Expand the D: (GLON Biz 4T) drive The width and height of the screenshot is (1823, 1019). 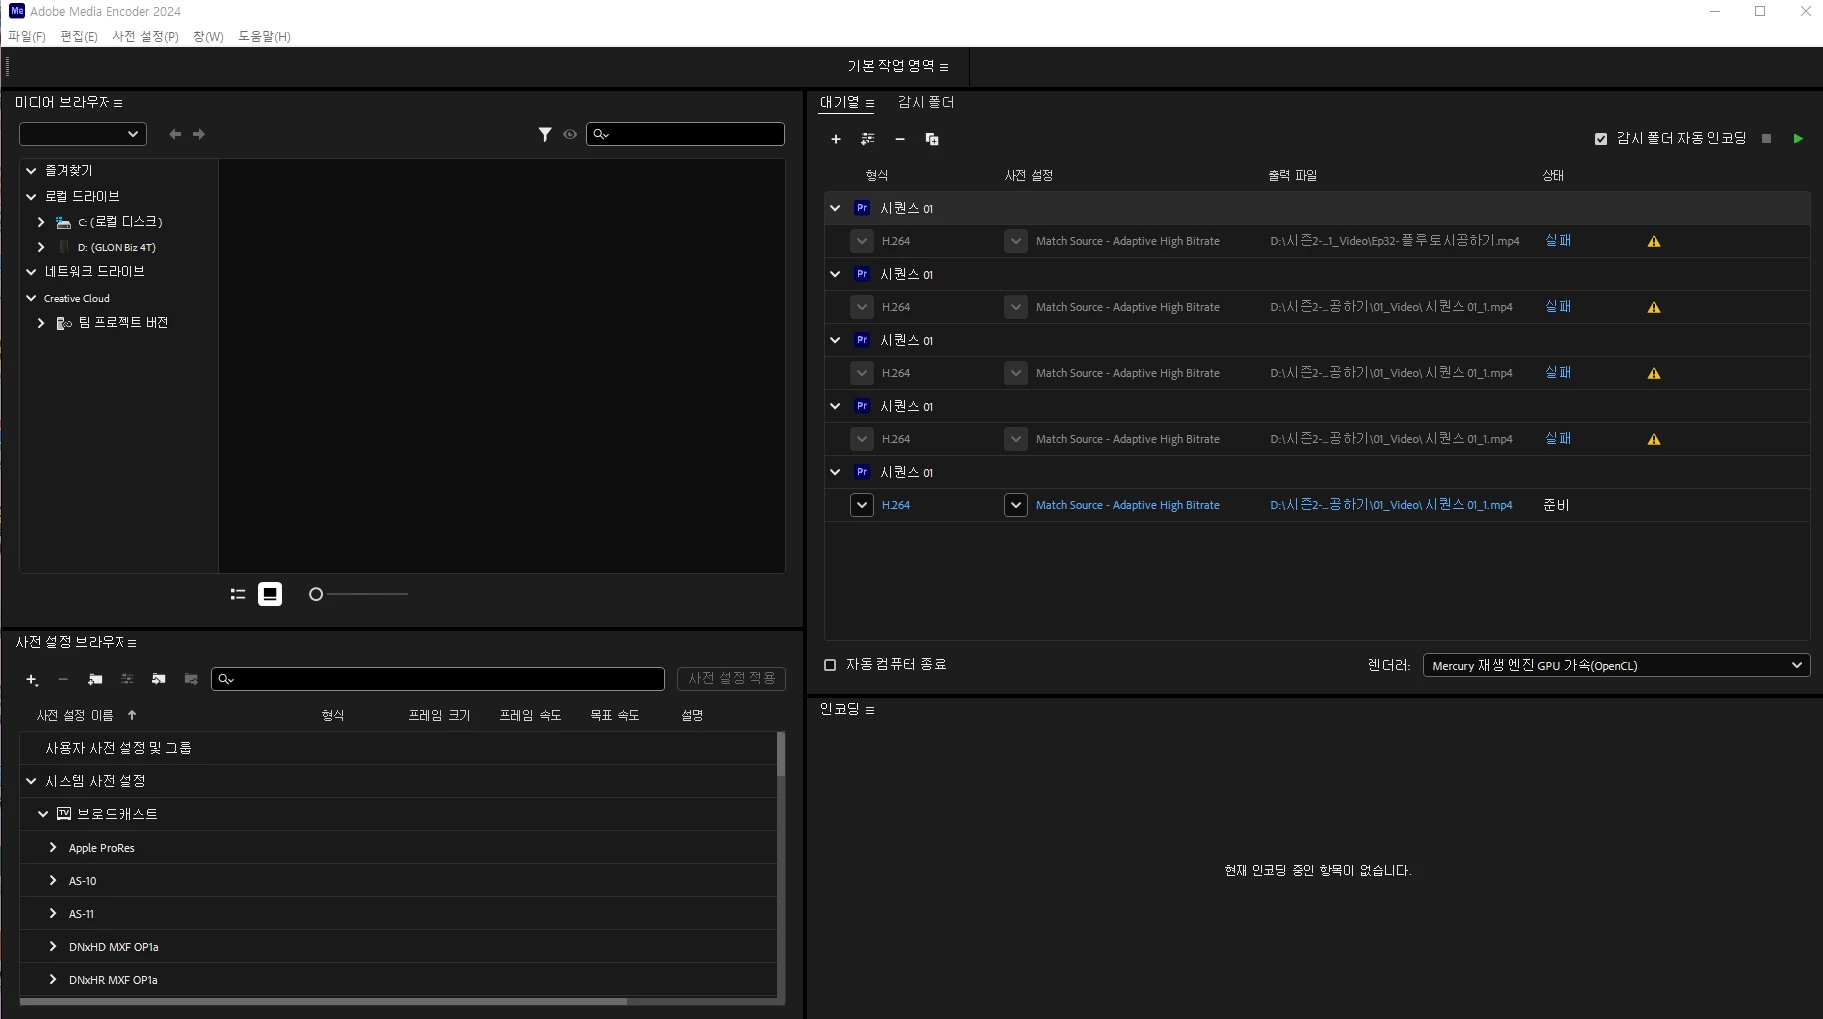coord(41,247)
